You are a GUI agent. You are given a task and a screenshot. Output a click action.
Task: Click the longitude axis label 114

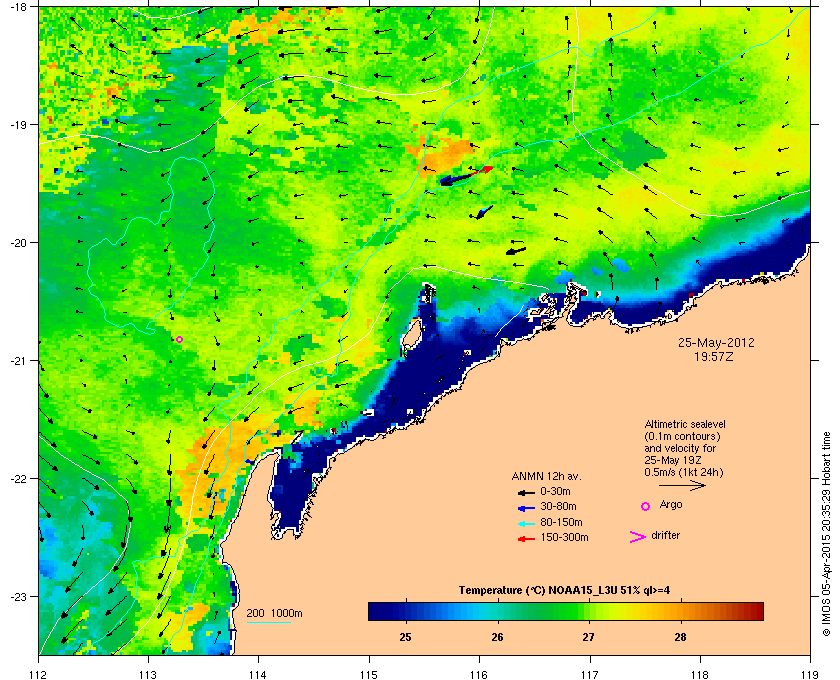point(258,674)
